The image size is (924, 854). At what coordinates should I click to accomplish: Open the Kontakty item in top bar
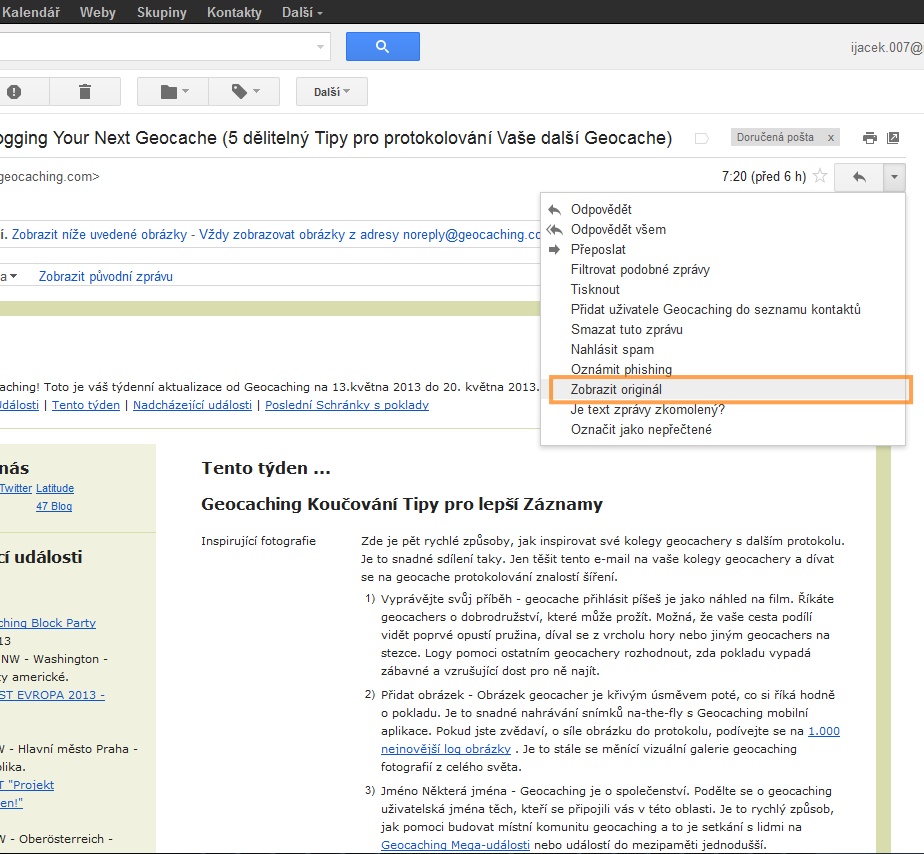tap(234, 13)
